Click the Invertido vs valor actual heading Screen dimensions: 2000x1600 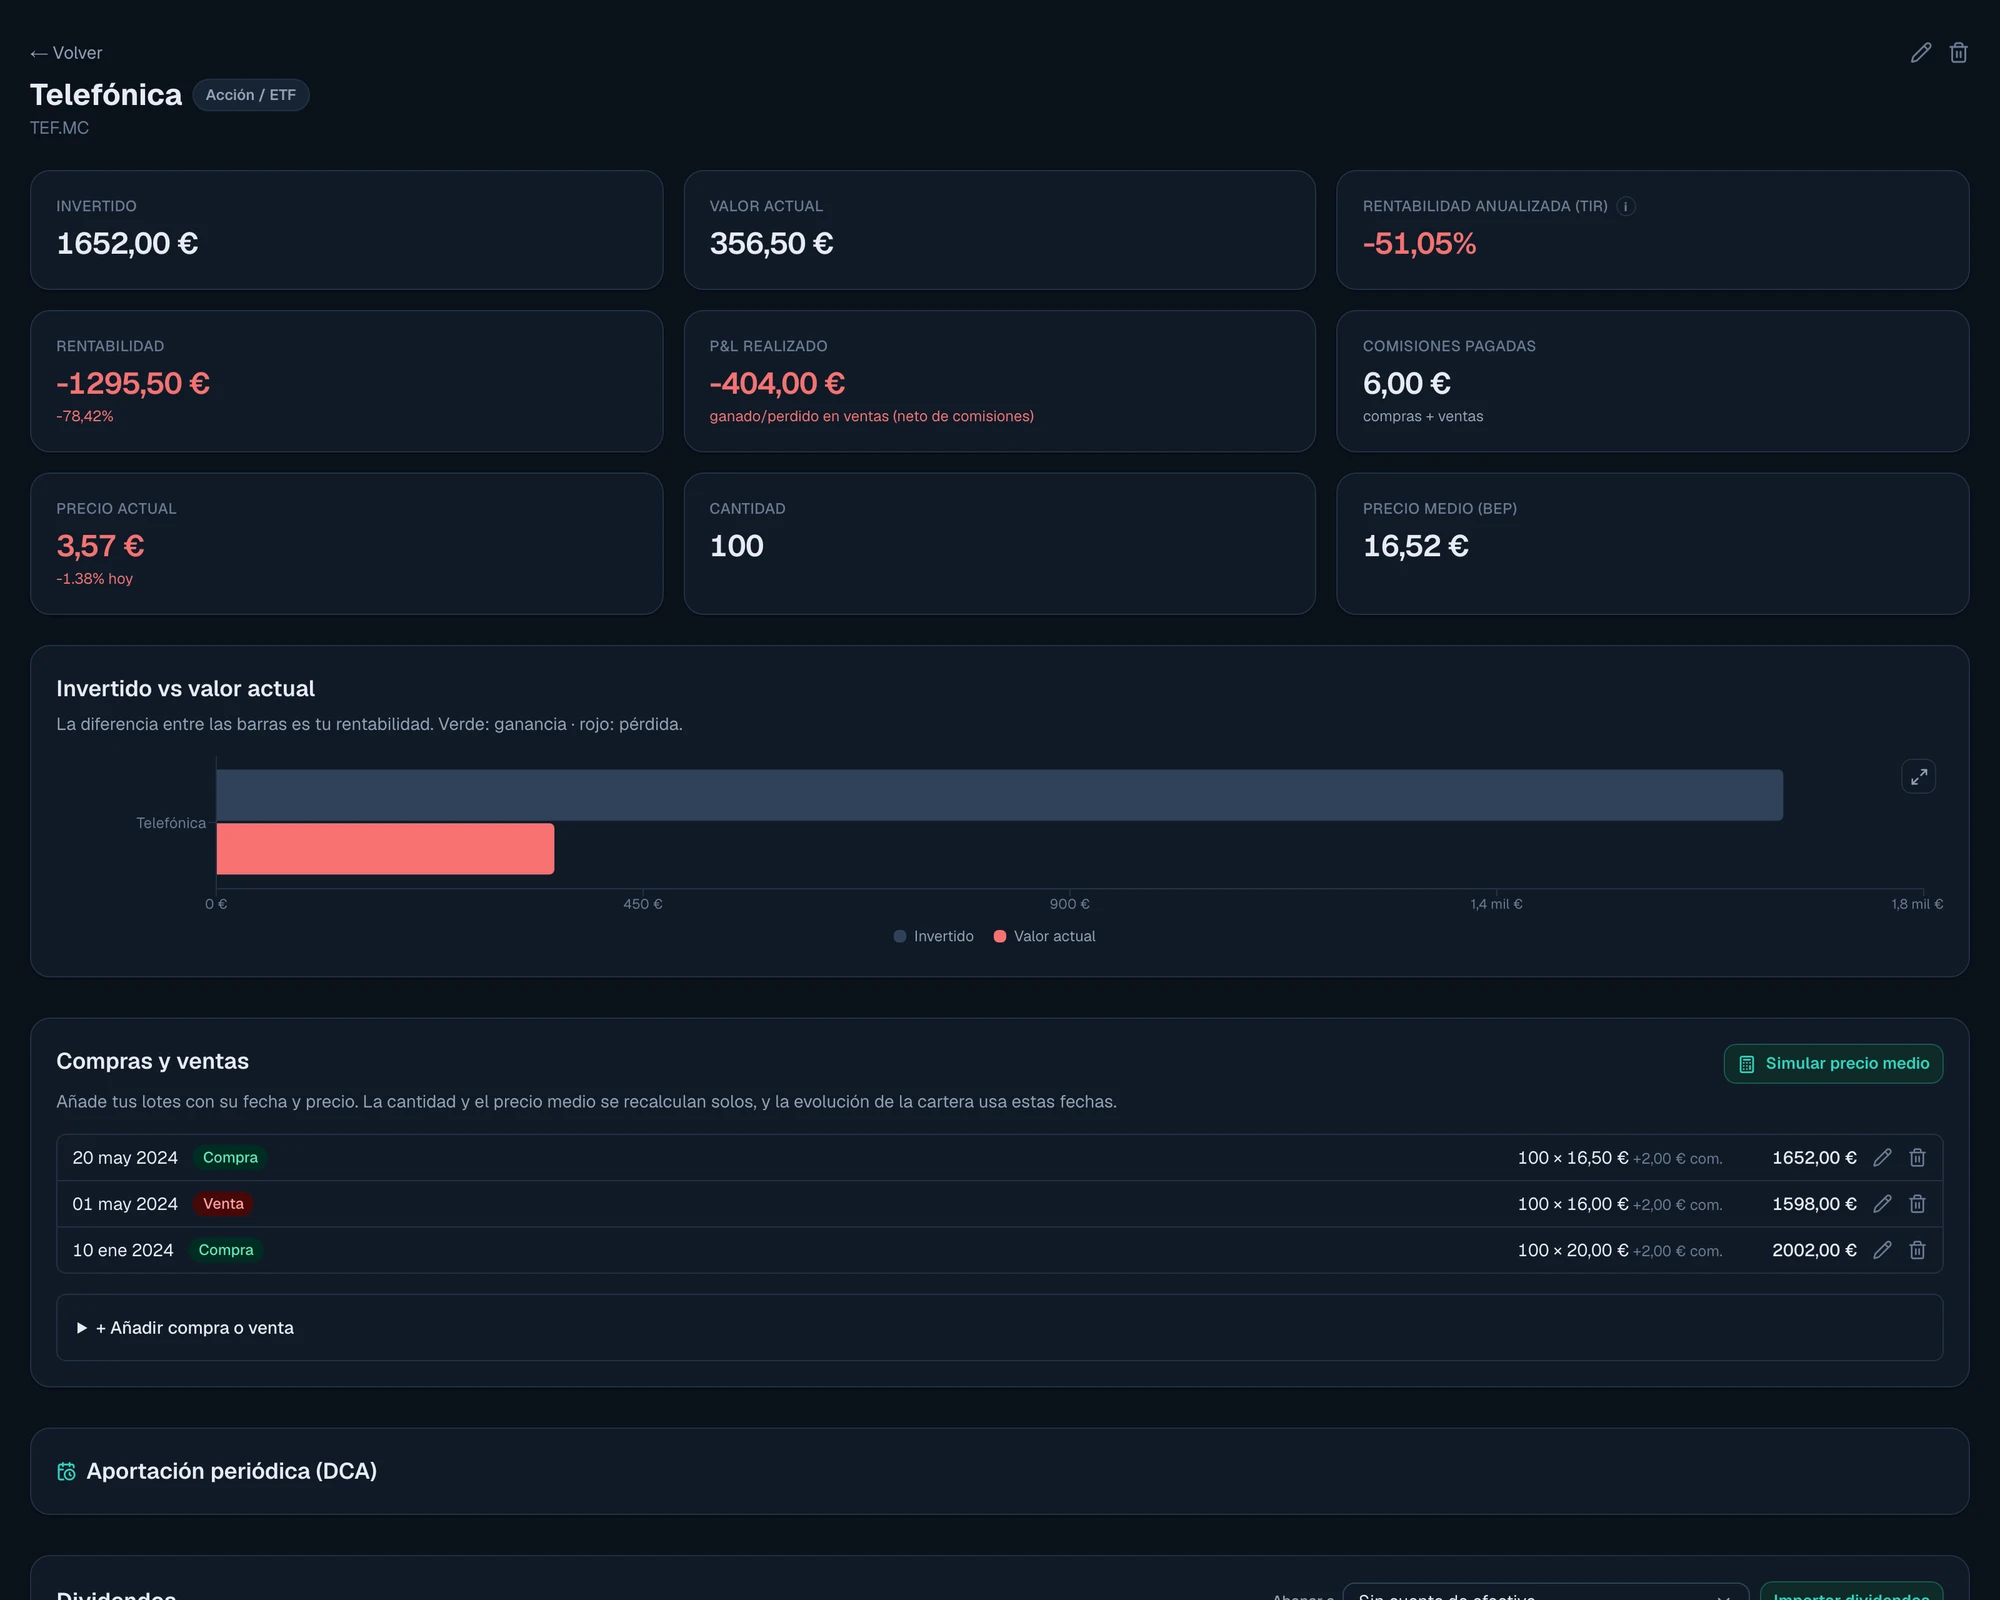(x=185, y=689)
